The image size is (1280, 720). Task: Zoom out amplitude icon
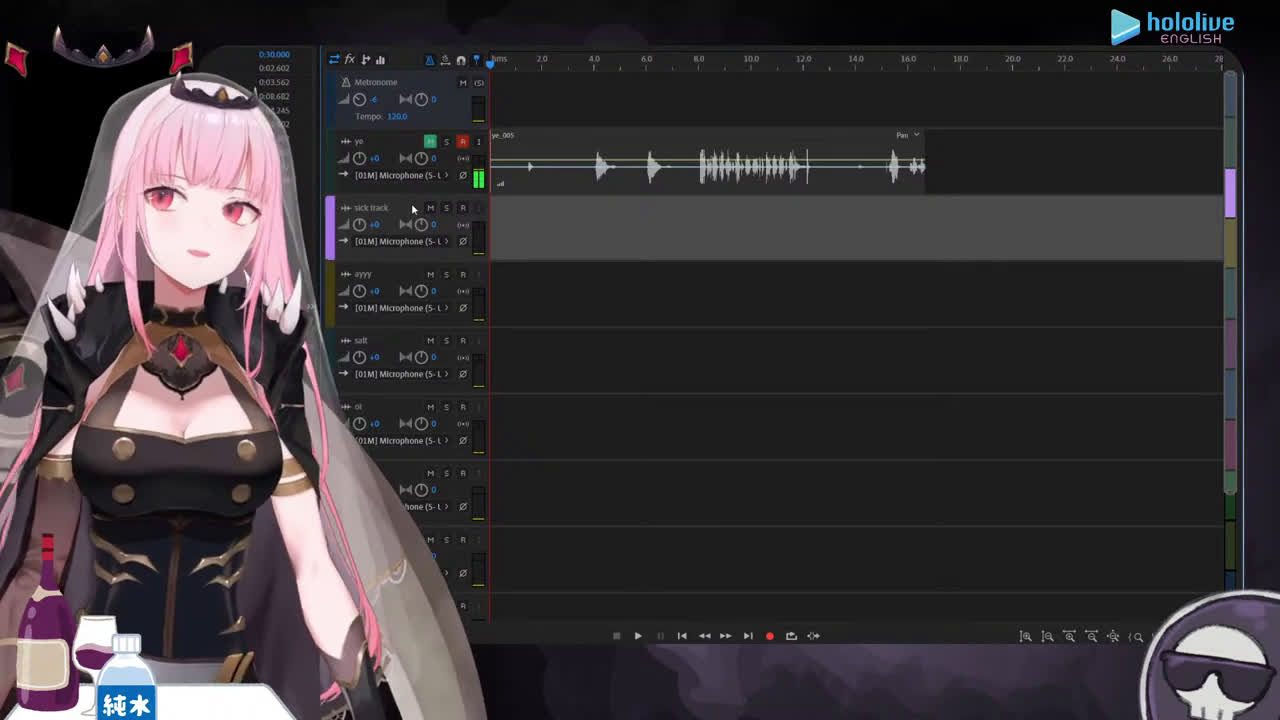(x=1048, y=636)
